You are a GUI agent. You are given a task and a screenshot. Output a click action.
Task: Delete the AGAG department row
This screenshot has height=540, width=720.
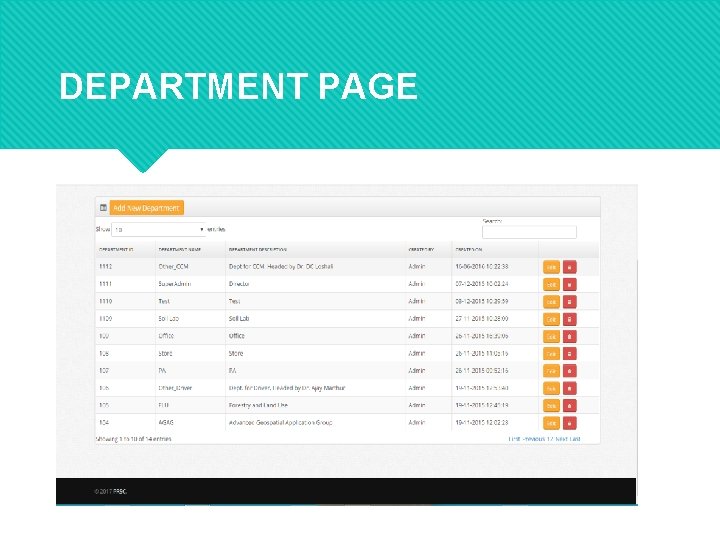click(x=569, y=423)
